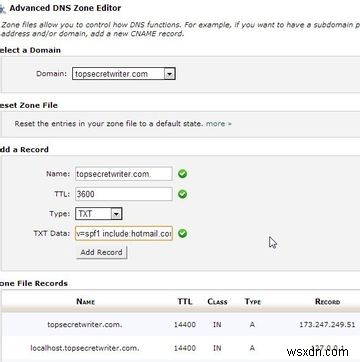The height and width of the screenshot is (362, 360).
Task: Click the IN class in topsecretwriter.com. row
Action: 217,324
